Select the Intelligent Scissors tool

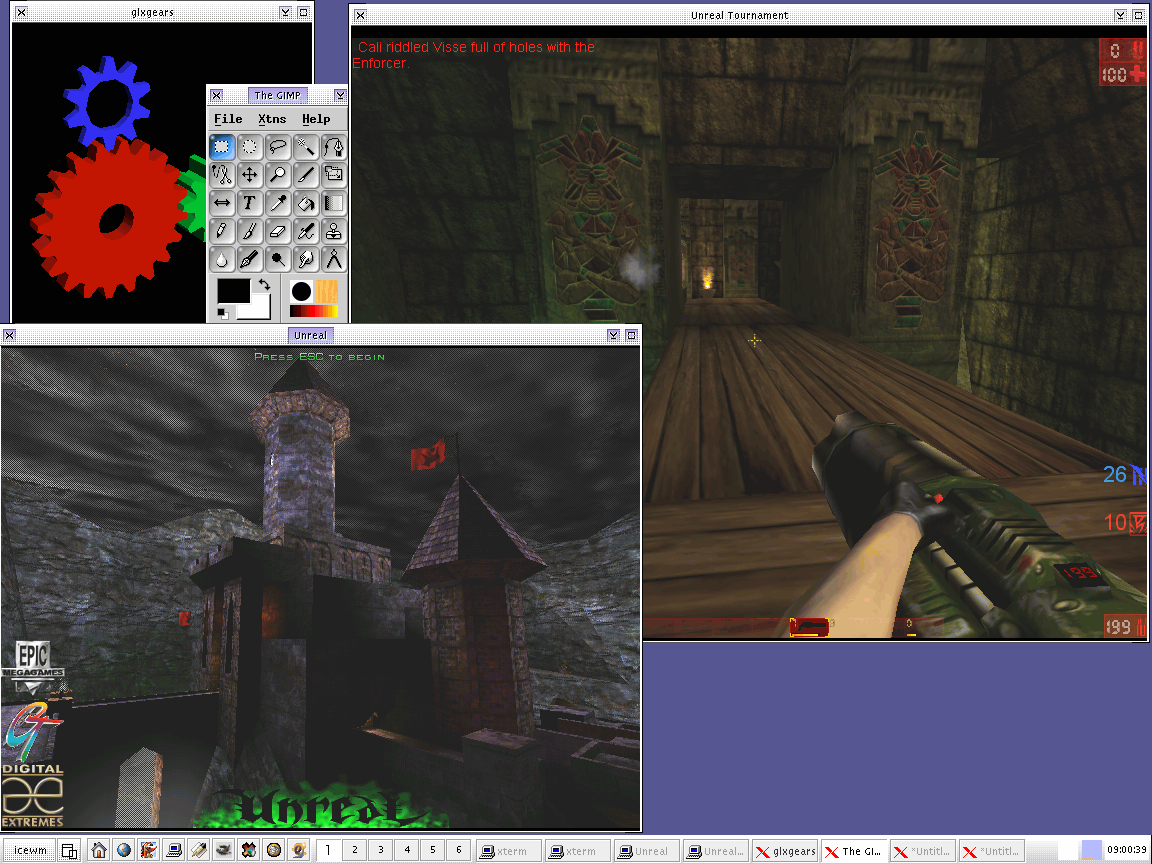pos(222,175)
